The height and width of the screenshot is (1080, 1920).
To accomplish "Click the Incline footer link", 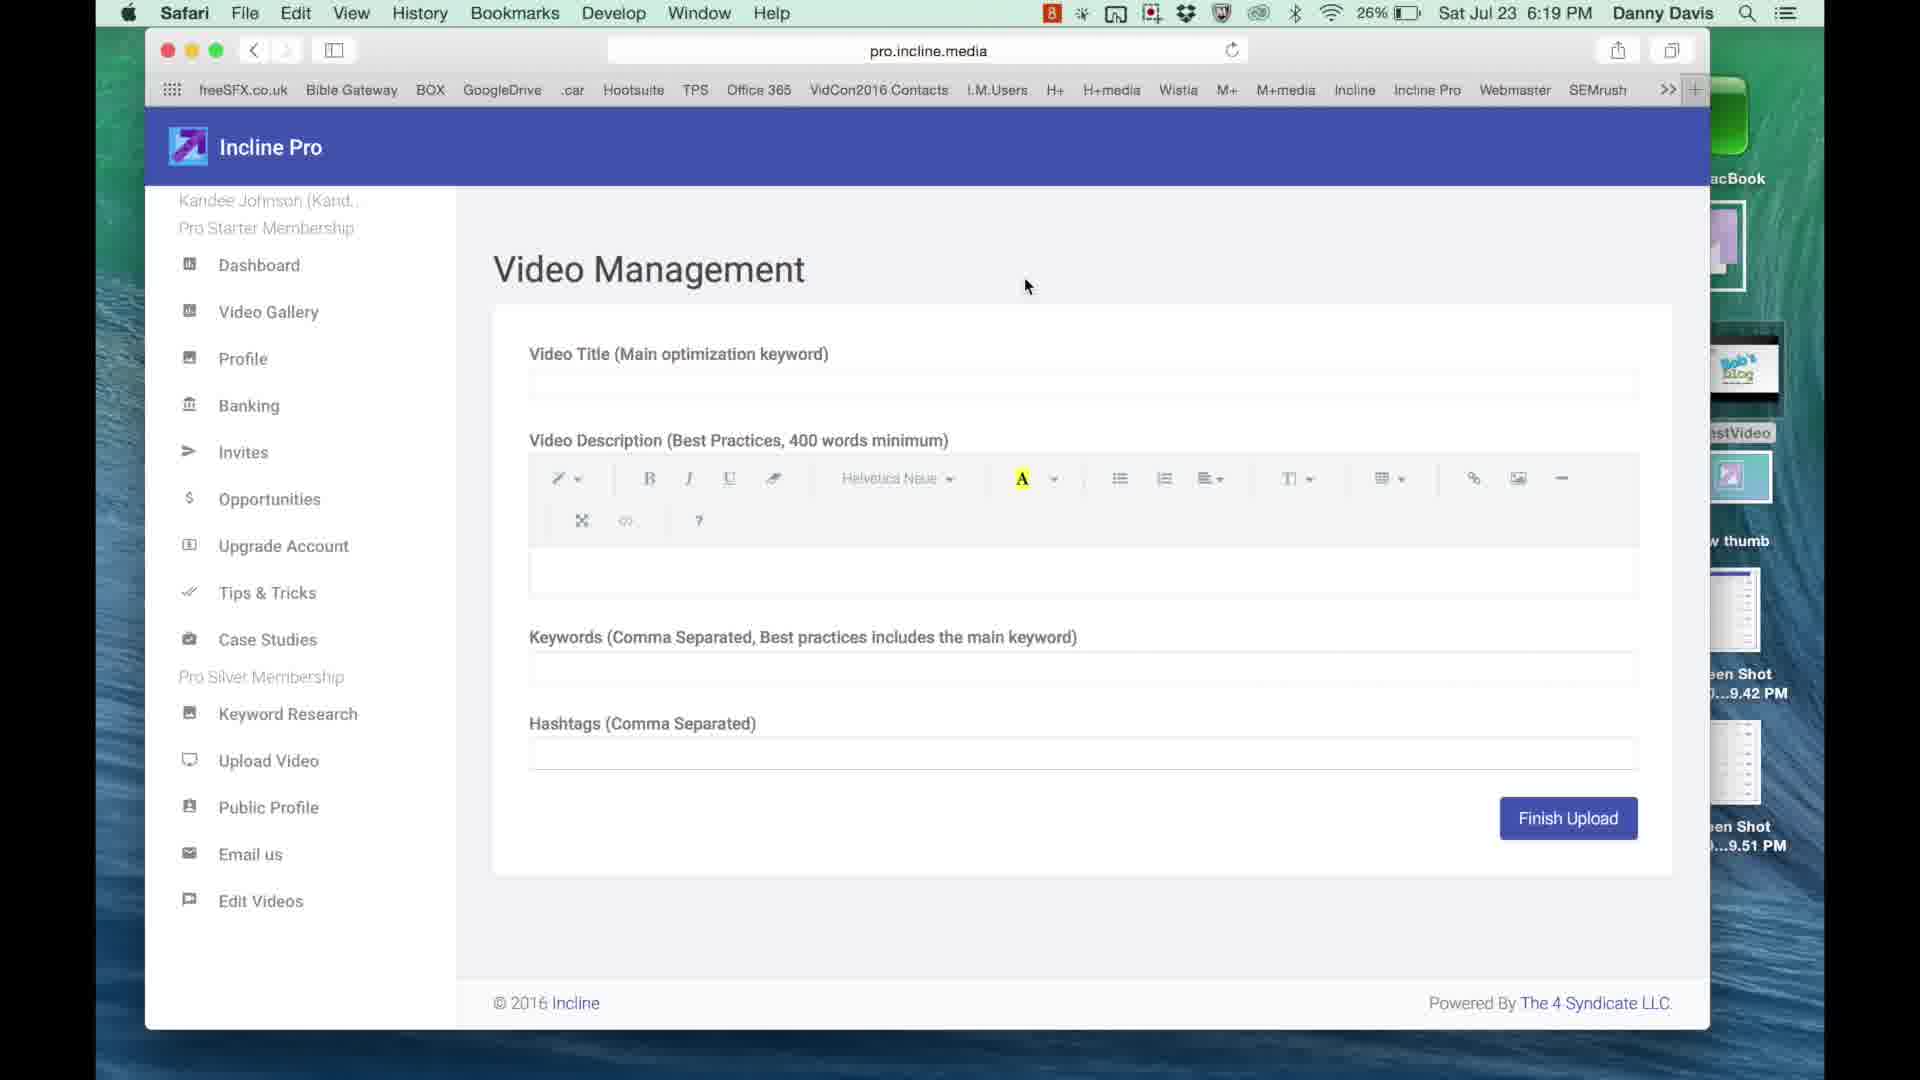I will point(576,1003).
